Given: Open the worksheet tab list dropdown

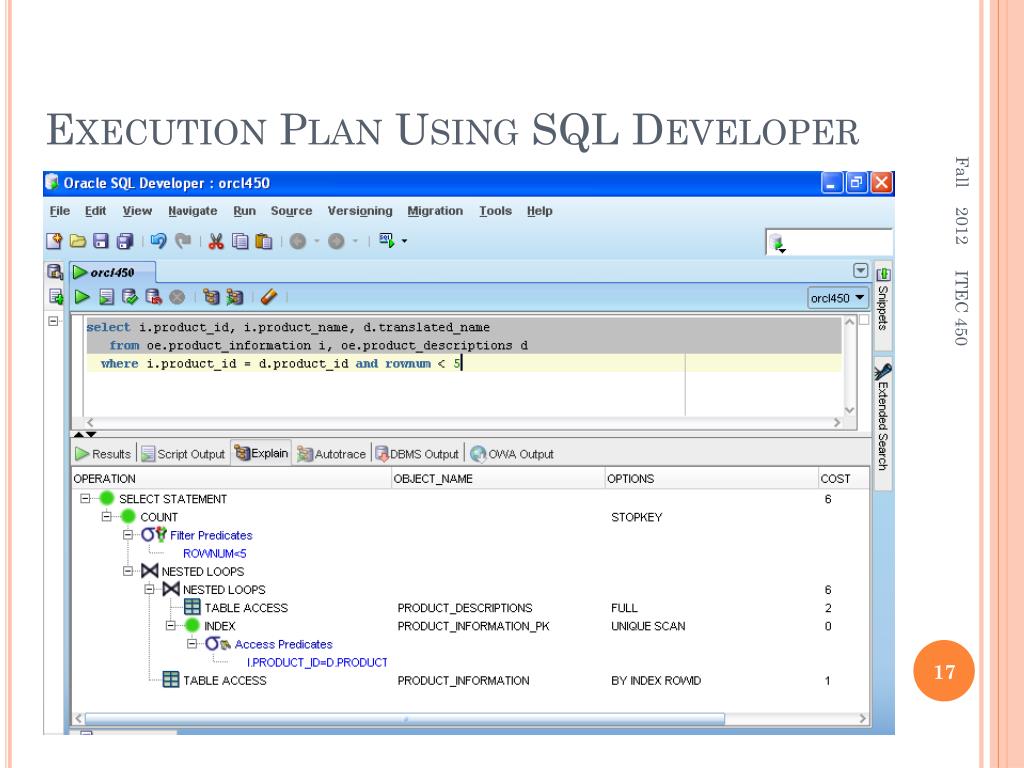Looking at the screenshot, I should click(x=861, y=270).
